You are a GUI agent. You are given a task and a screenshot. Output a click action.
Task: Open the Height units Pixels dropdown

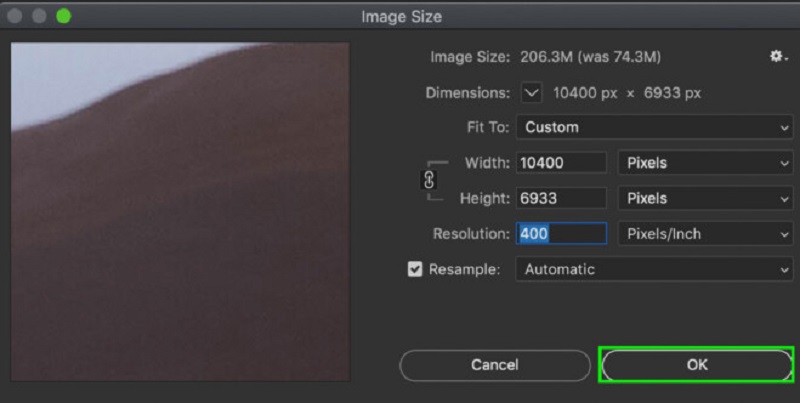(x=705, y=198)
